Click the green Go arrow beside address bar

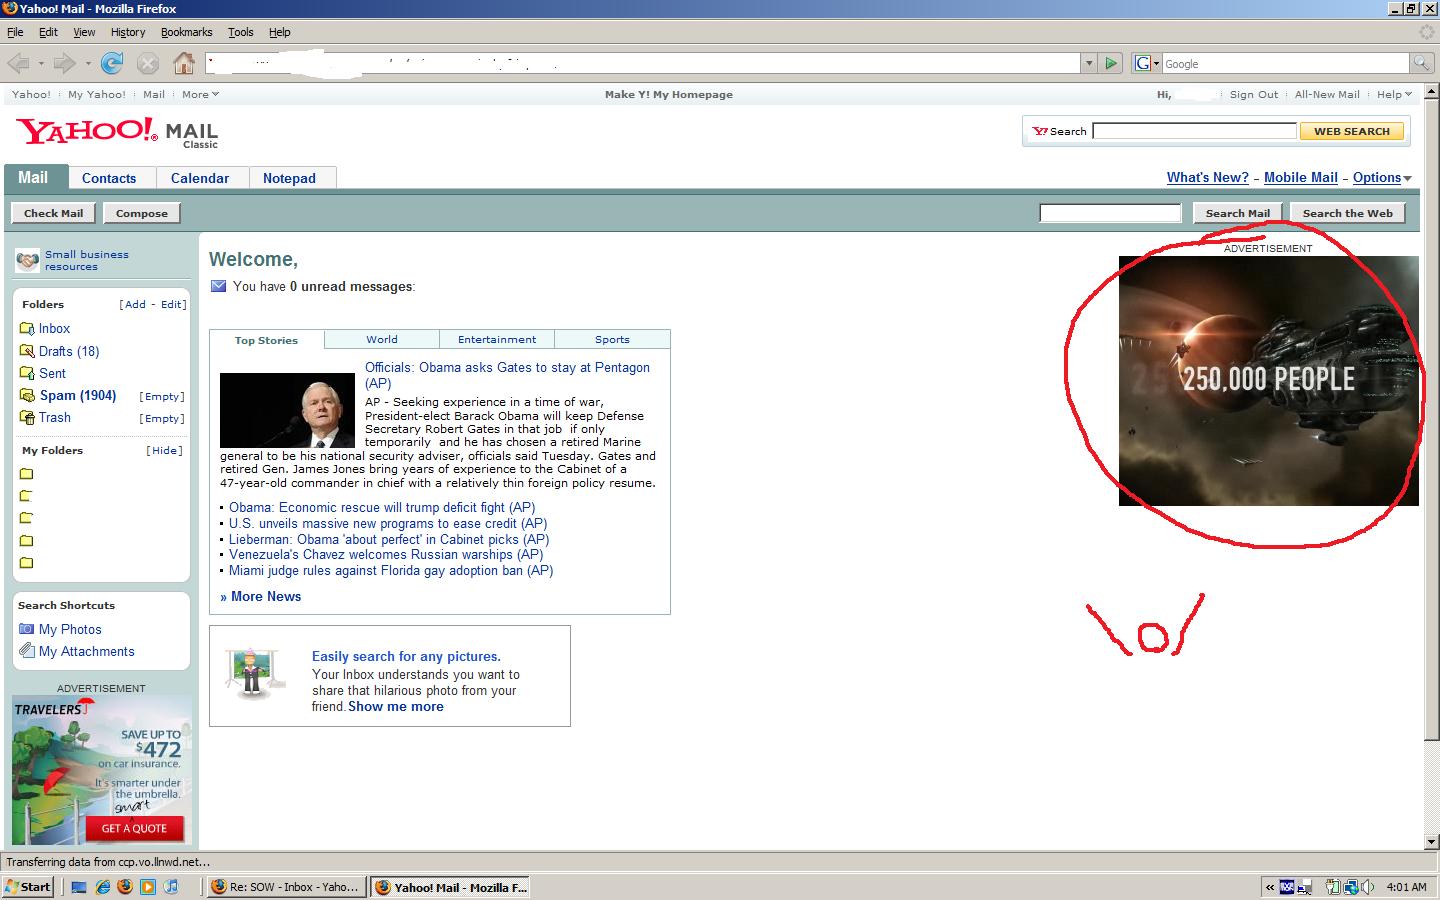tap(1111, 63)
